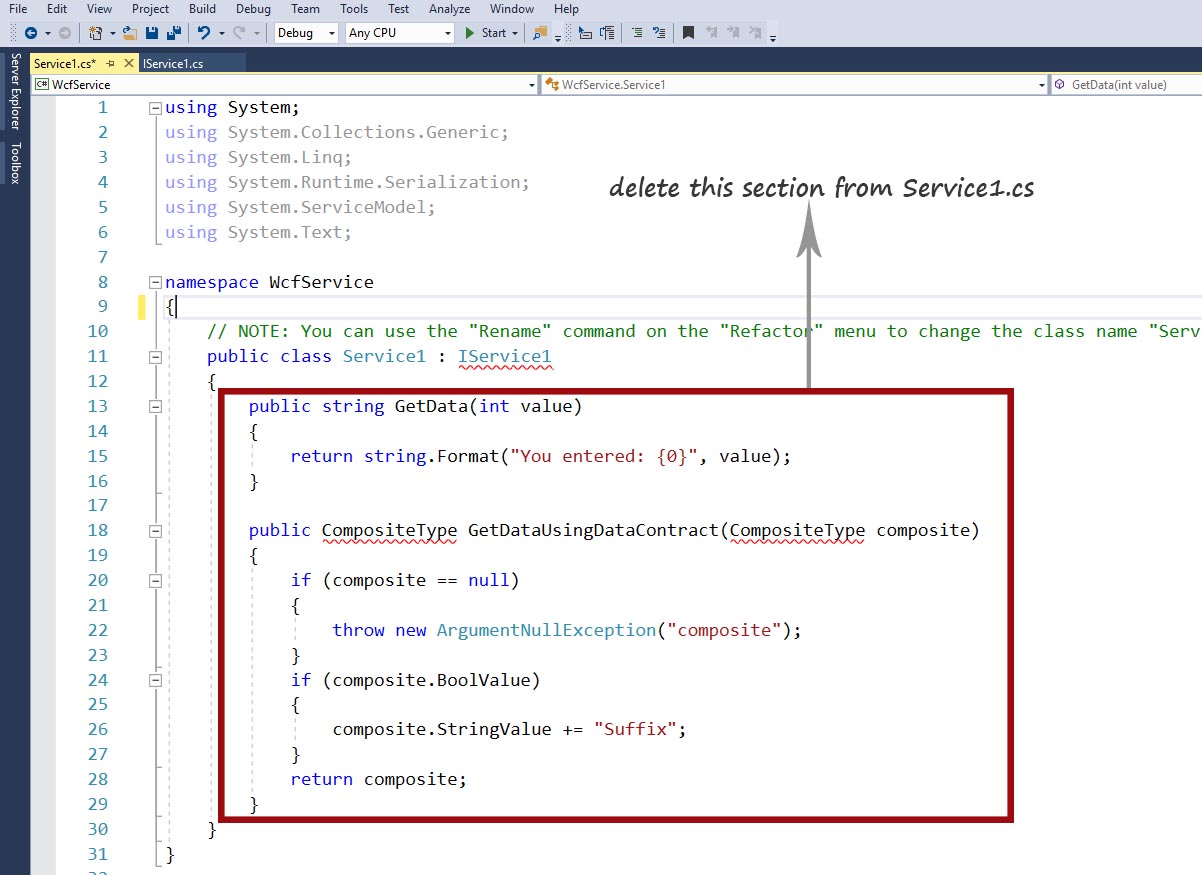Image resolution: width=1202 pixels, height=875 pixels.
Task: Collapse the GetDataUsingDataContract method block
Action: pos(154,530)
